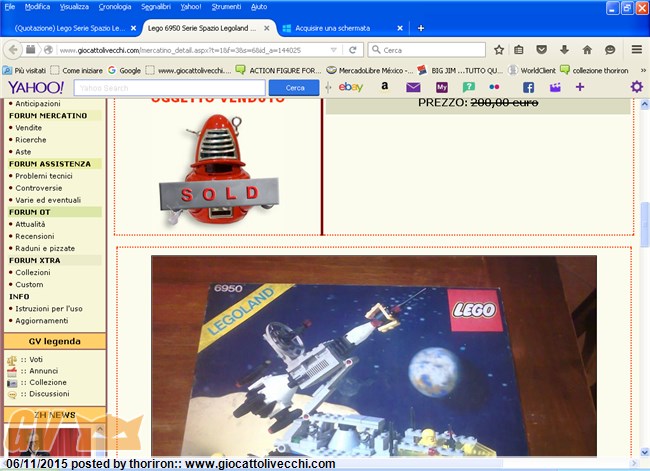Viewport: 650px width, 471px height.
Task: Open Yahoo Mail envelope icon
Action: coord(413,88)
